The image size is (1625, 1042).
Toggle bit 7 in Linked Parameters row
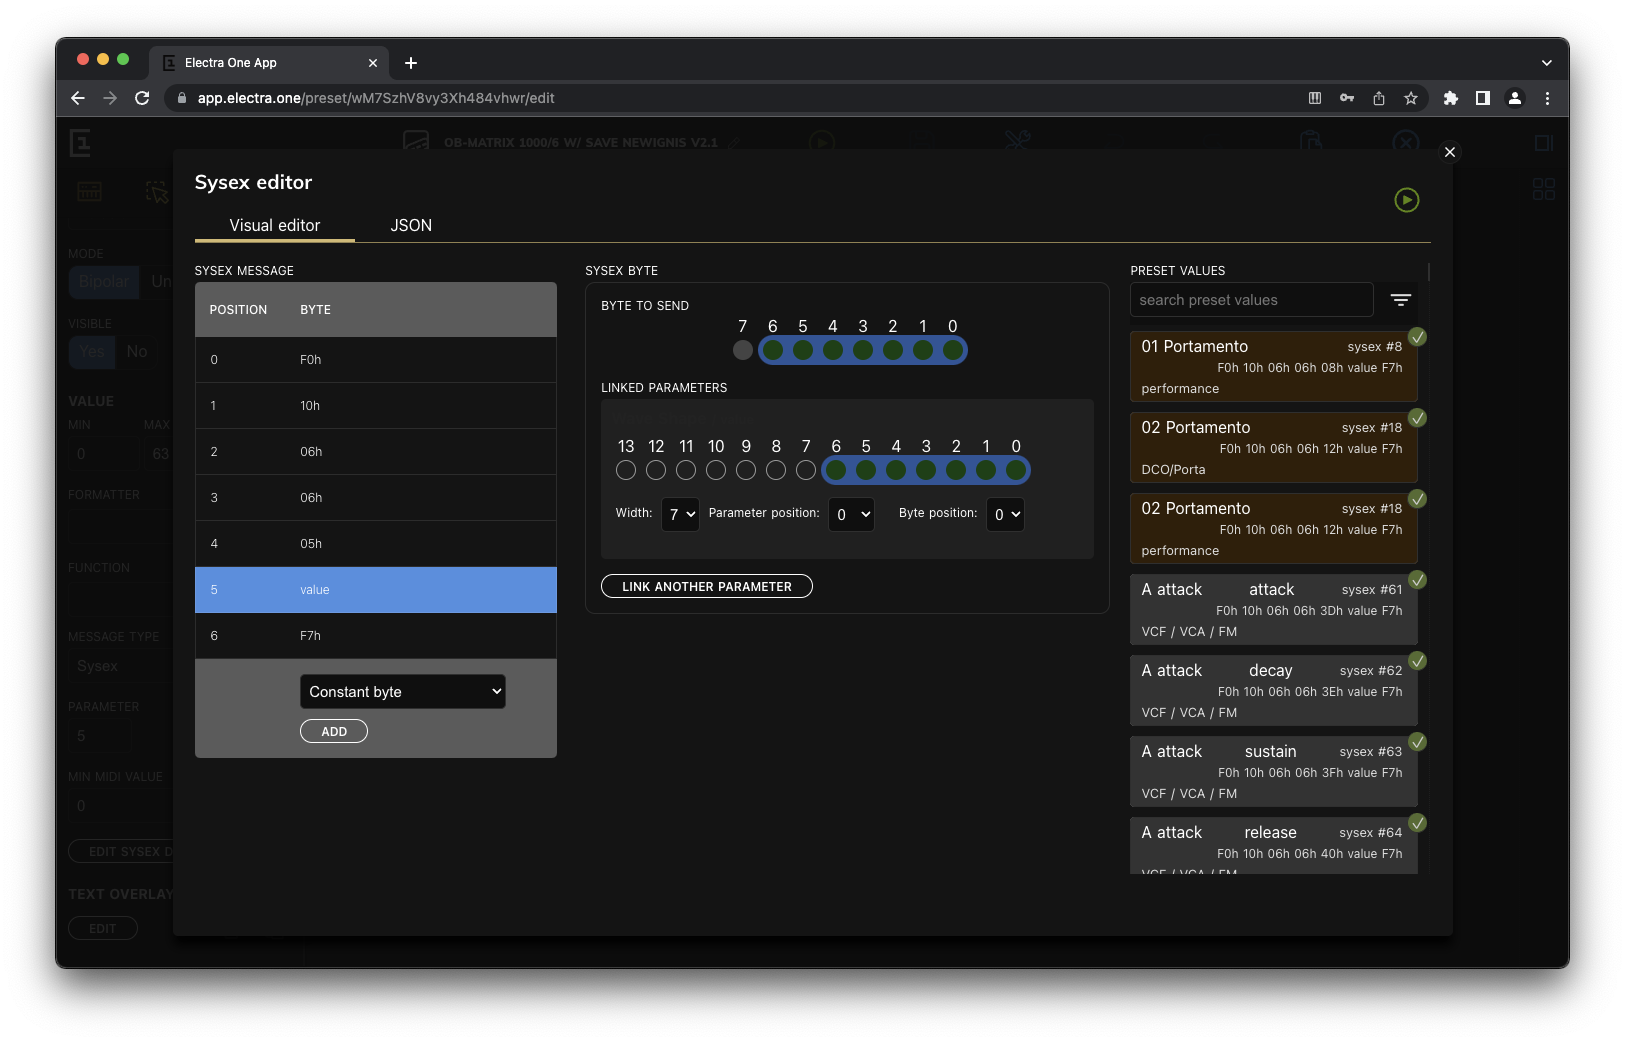(x=806, y=470)
